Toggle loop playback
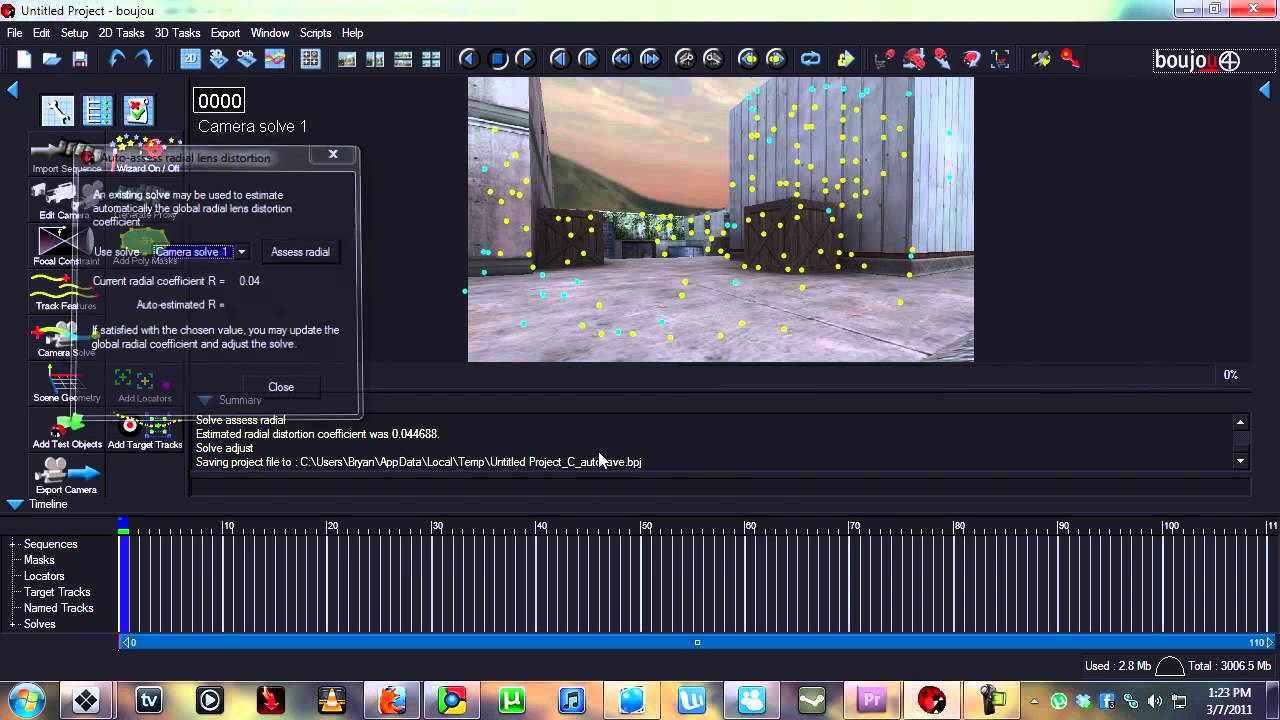The width and height of the screenshot is (1280, 720). (811, 60)
